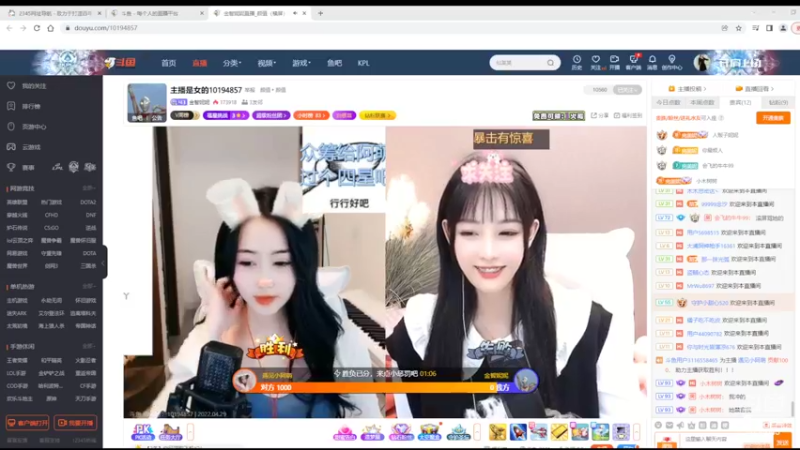Toggle the 已关注 follow button
Image resolution: width=800 pixels, height=450 pixels.
tap(627, 90)
